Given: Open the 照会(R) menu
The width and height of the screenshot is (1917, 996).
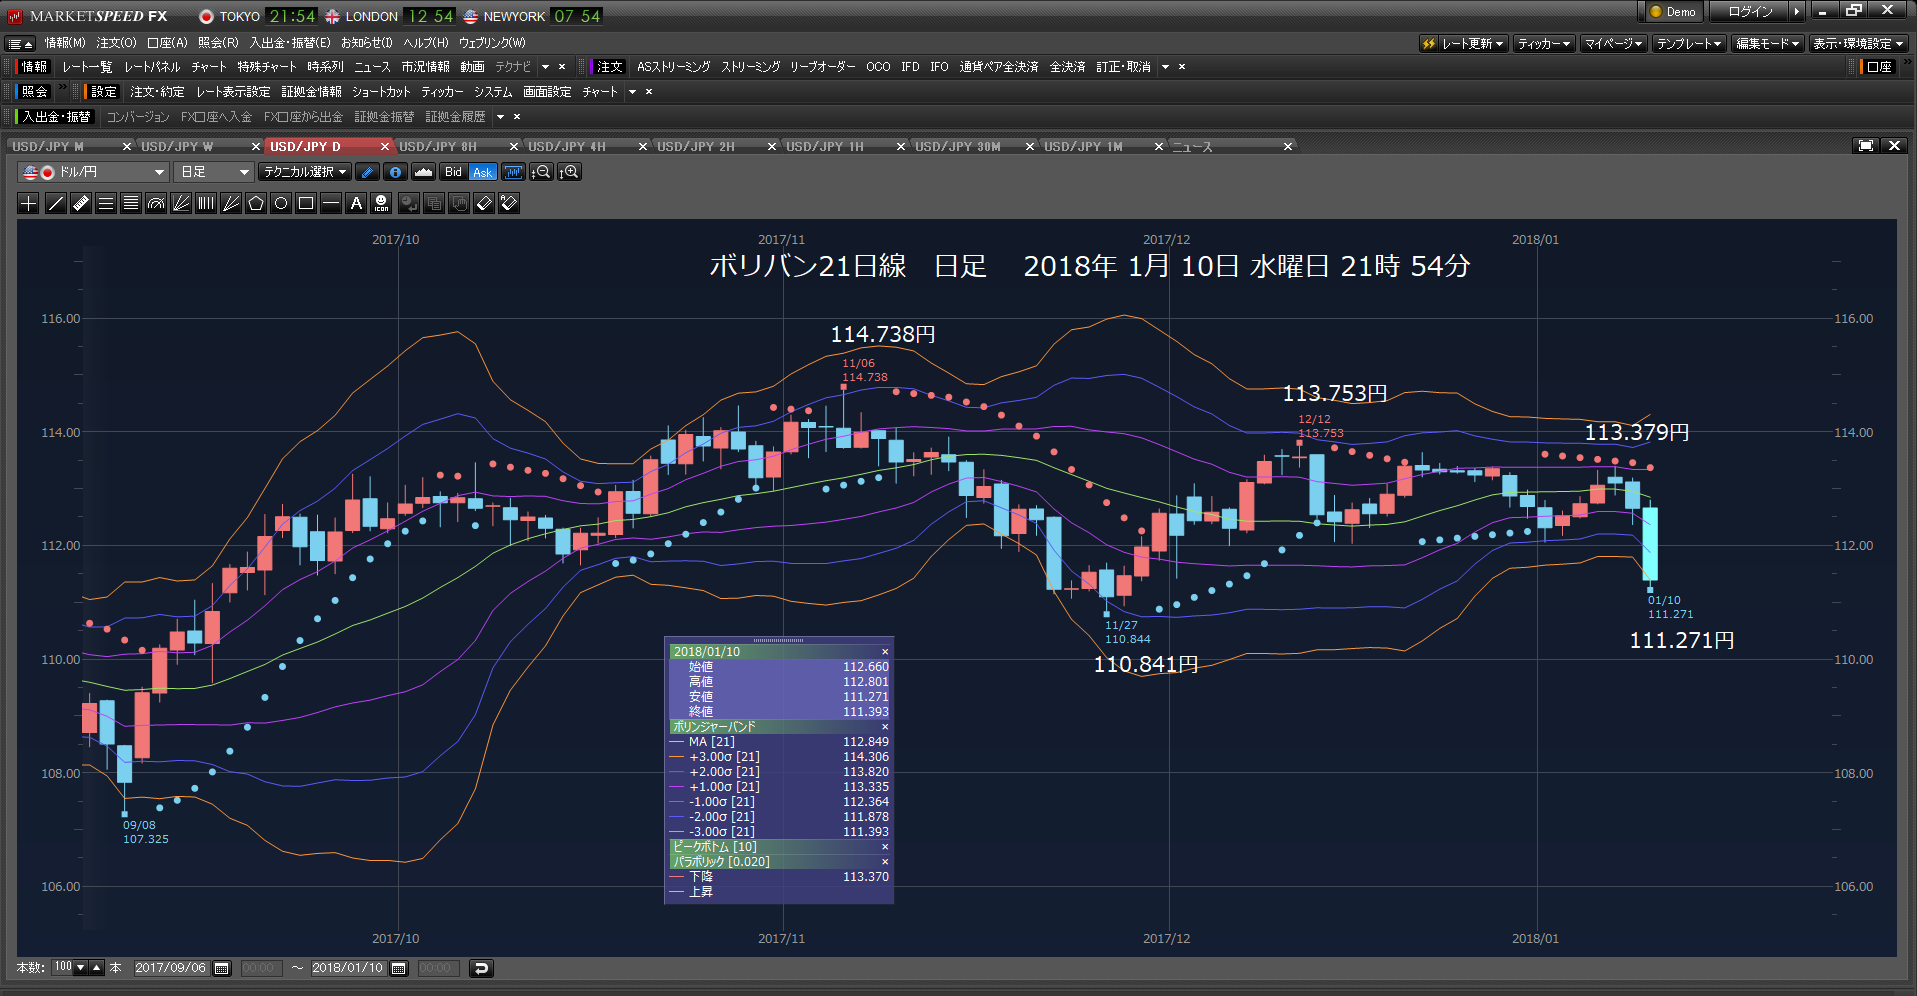Looking at the screenshot, I should coord(218,43).
